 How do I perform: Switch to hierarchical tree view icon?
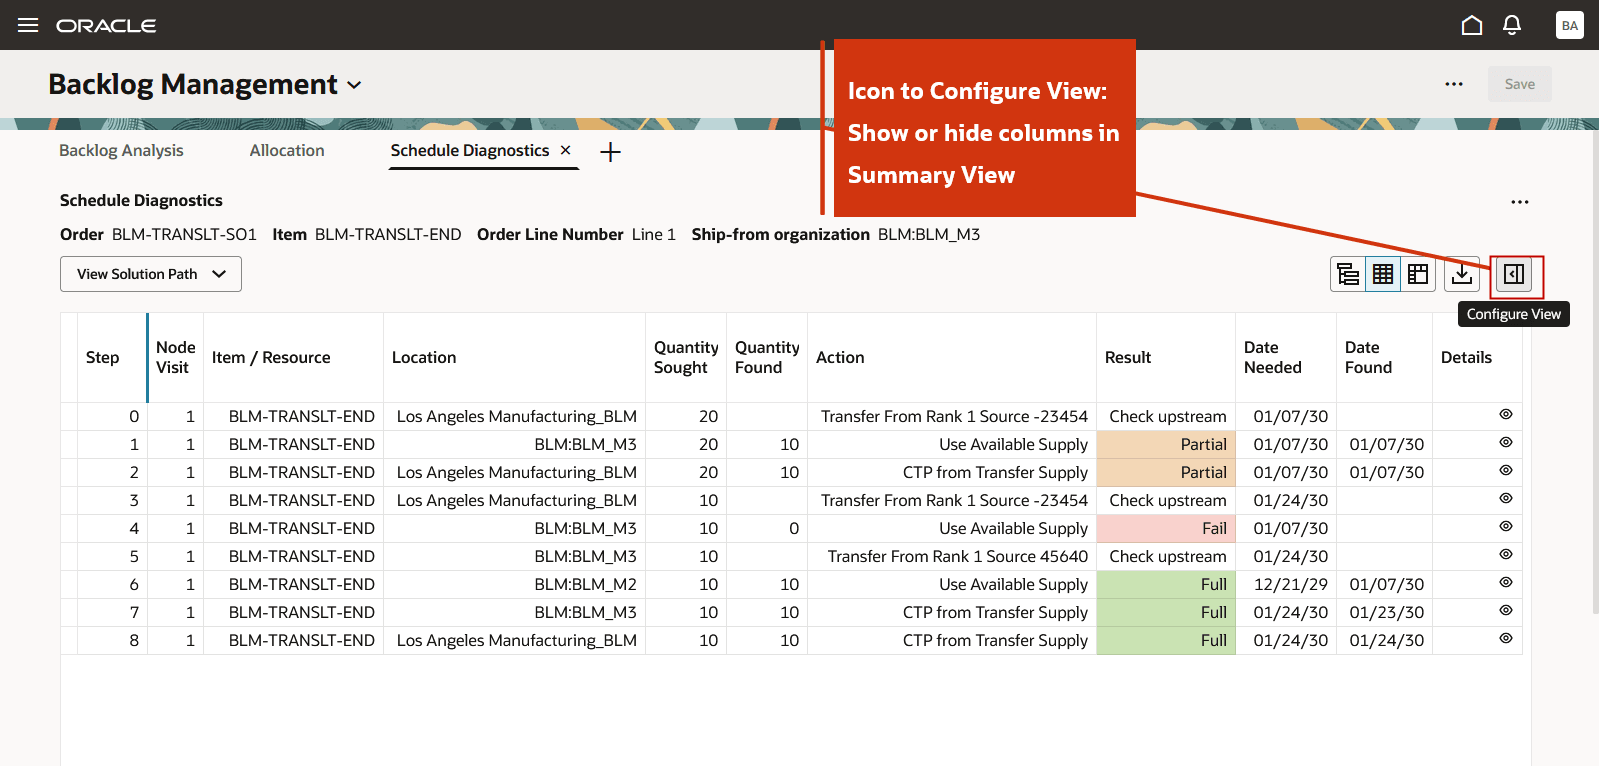(1348, 274)
